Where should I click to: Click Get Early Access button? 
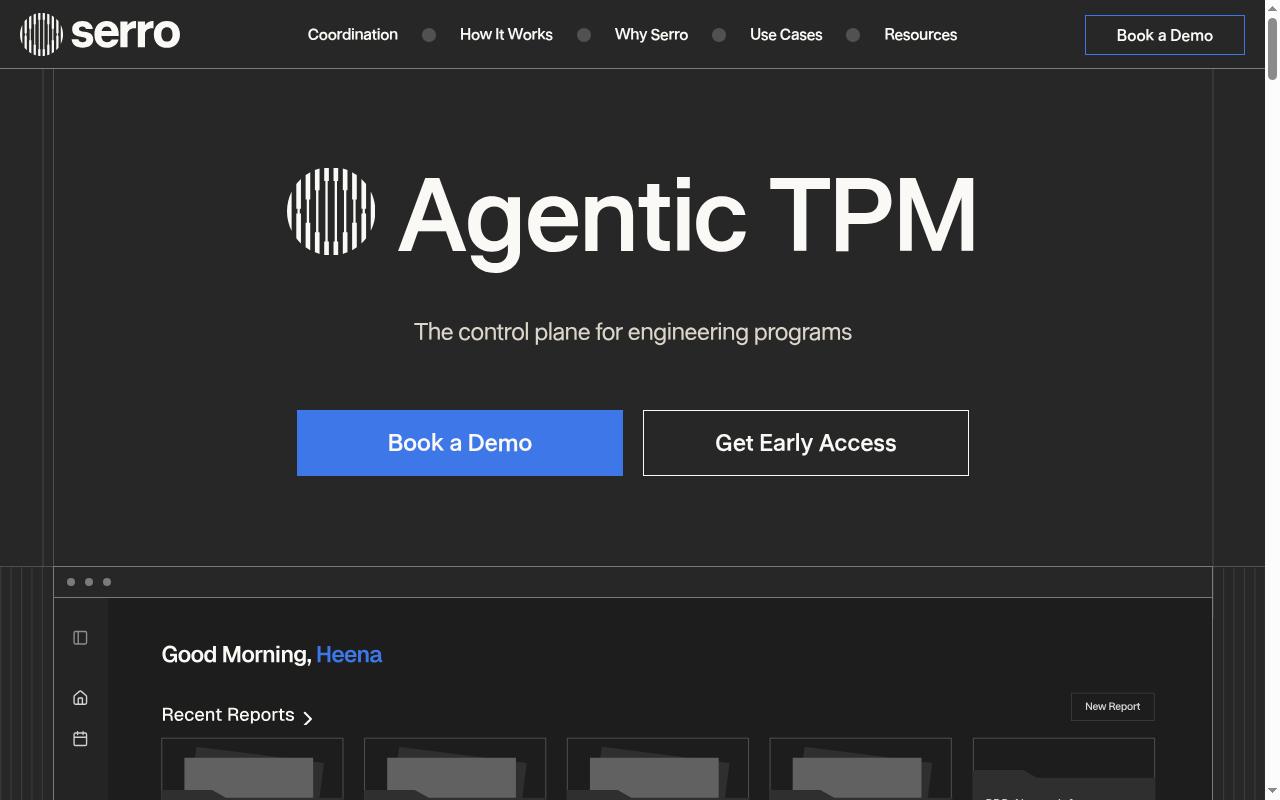pyautogui.click(x=806, y=443)
